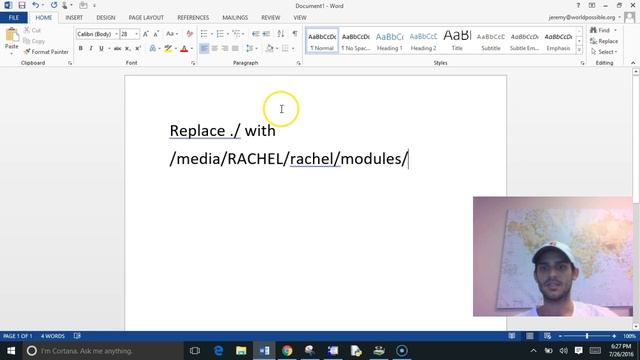Increase font size with Grow Font
The height and width of the screenshot is (360, 640).
(x=146, y=34)
